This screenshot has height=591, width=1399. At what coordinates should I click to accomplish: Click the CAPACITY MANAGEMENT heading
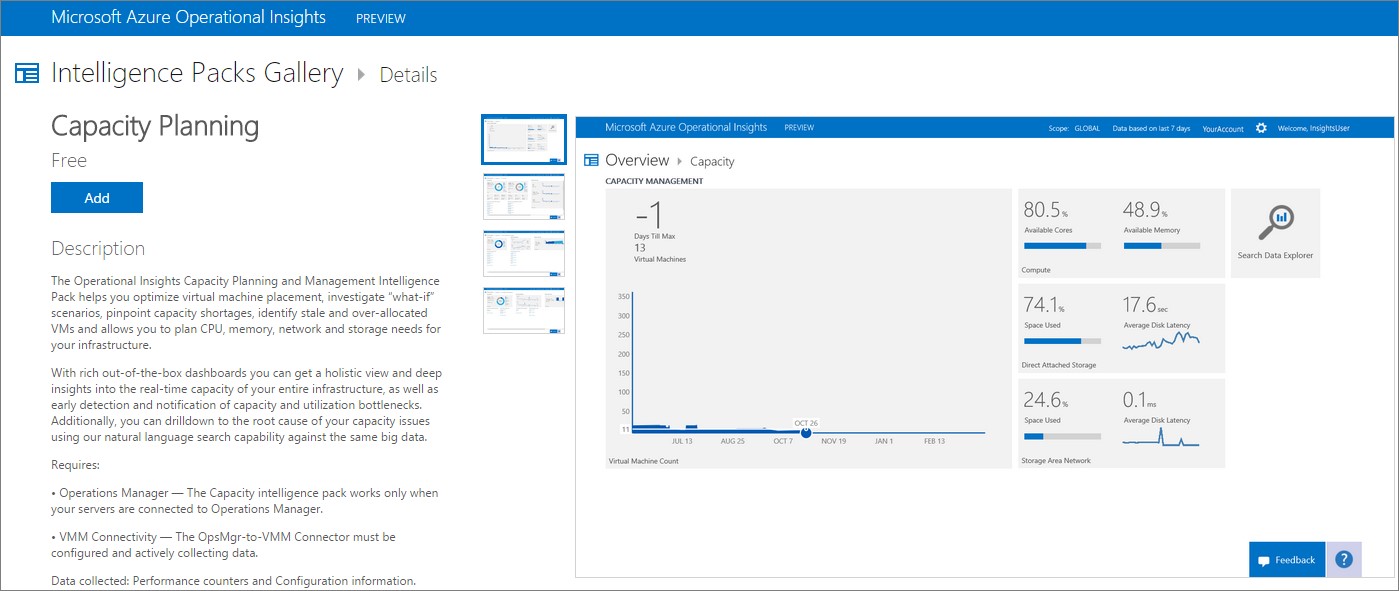[x=654, y=181]
